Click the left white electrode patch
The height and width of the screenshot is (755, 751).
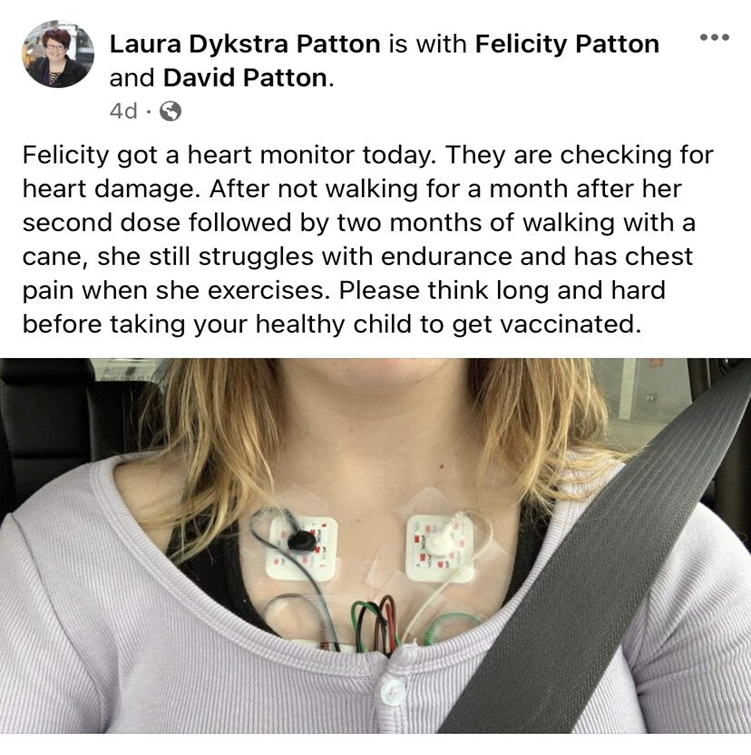(x=301, y=548)
